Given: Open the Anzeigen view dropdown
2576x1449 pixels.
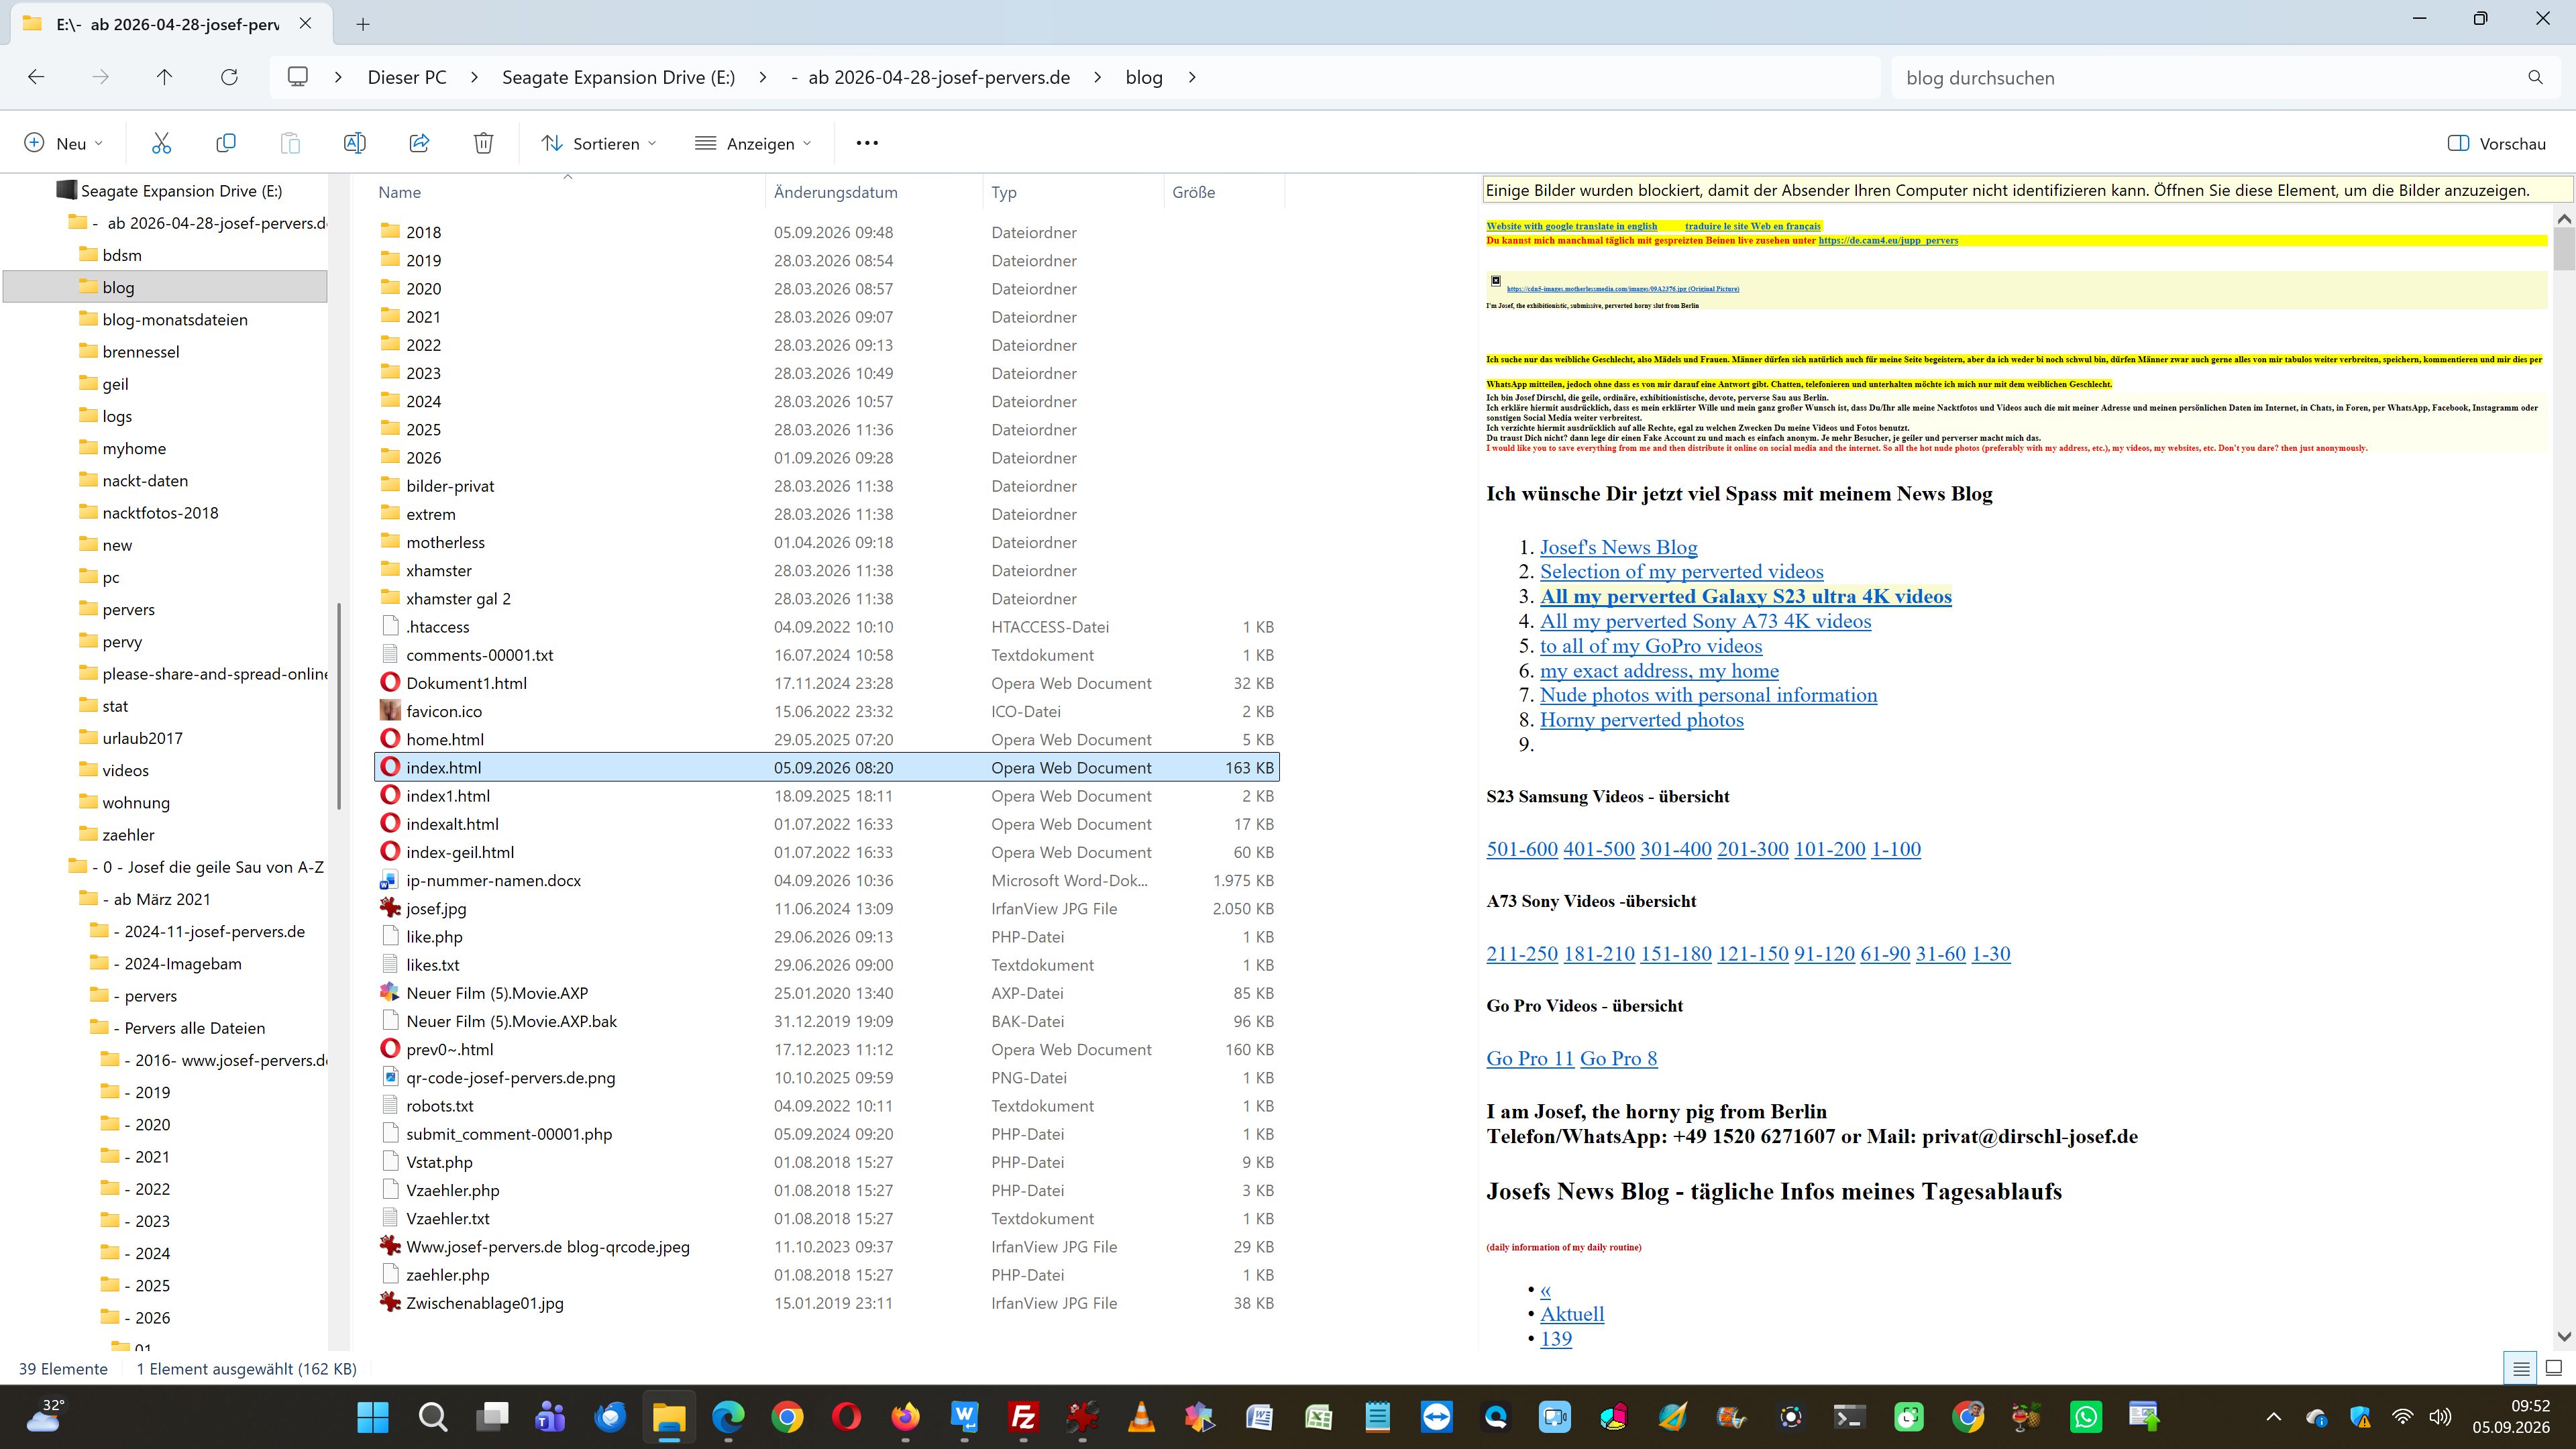Looking at the screenshot, I should point(753,143).
